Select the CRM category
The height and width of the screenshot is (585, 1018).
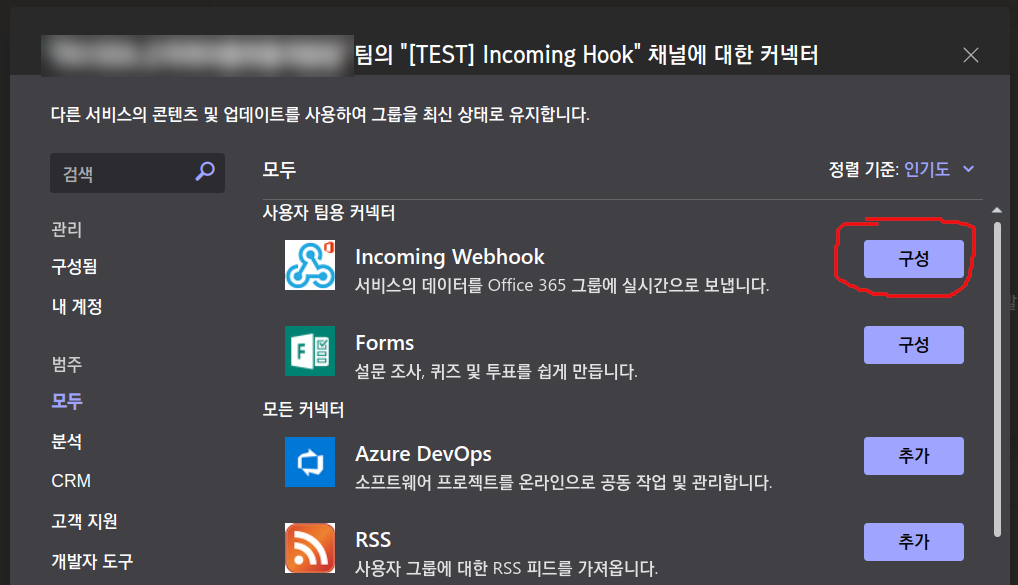coord(71,481)
